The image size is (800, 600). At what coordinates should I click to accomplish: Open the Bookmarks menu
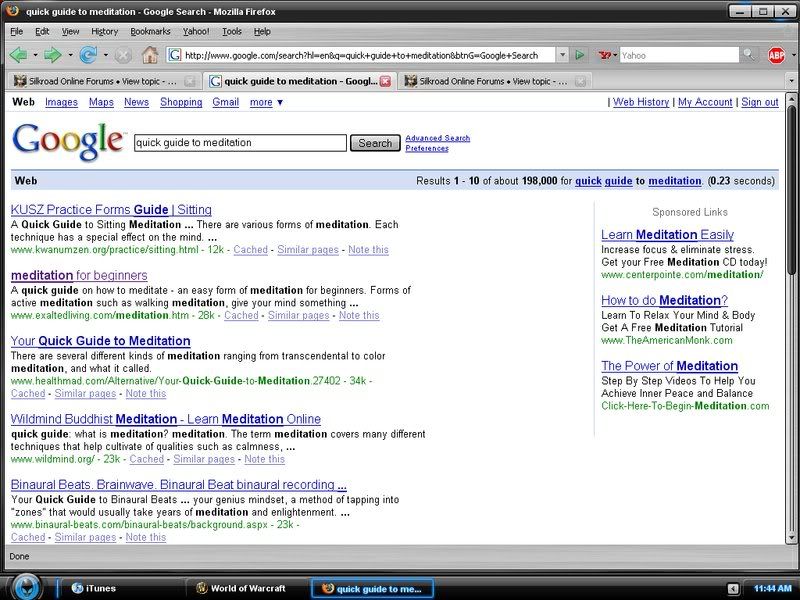150,31
